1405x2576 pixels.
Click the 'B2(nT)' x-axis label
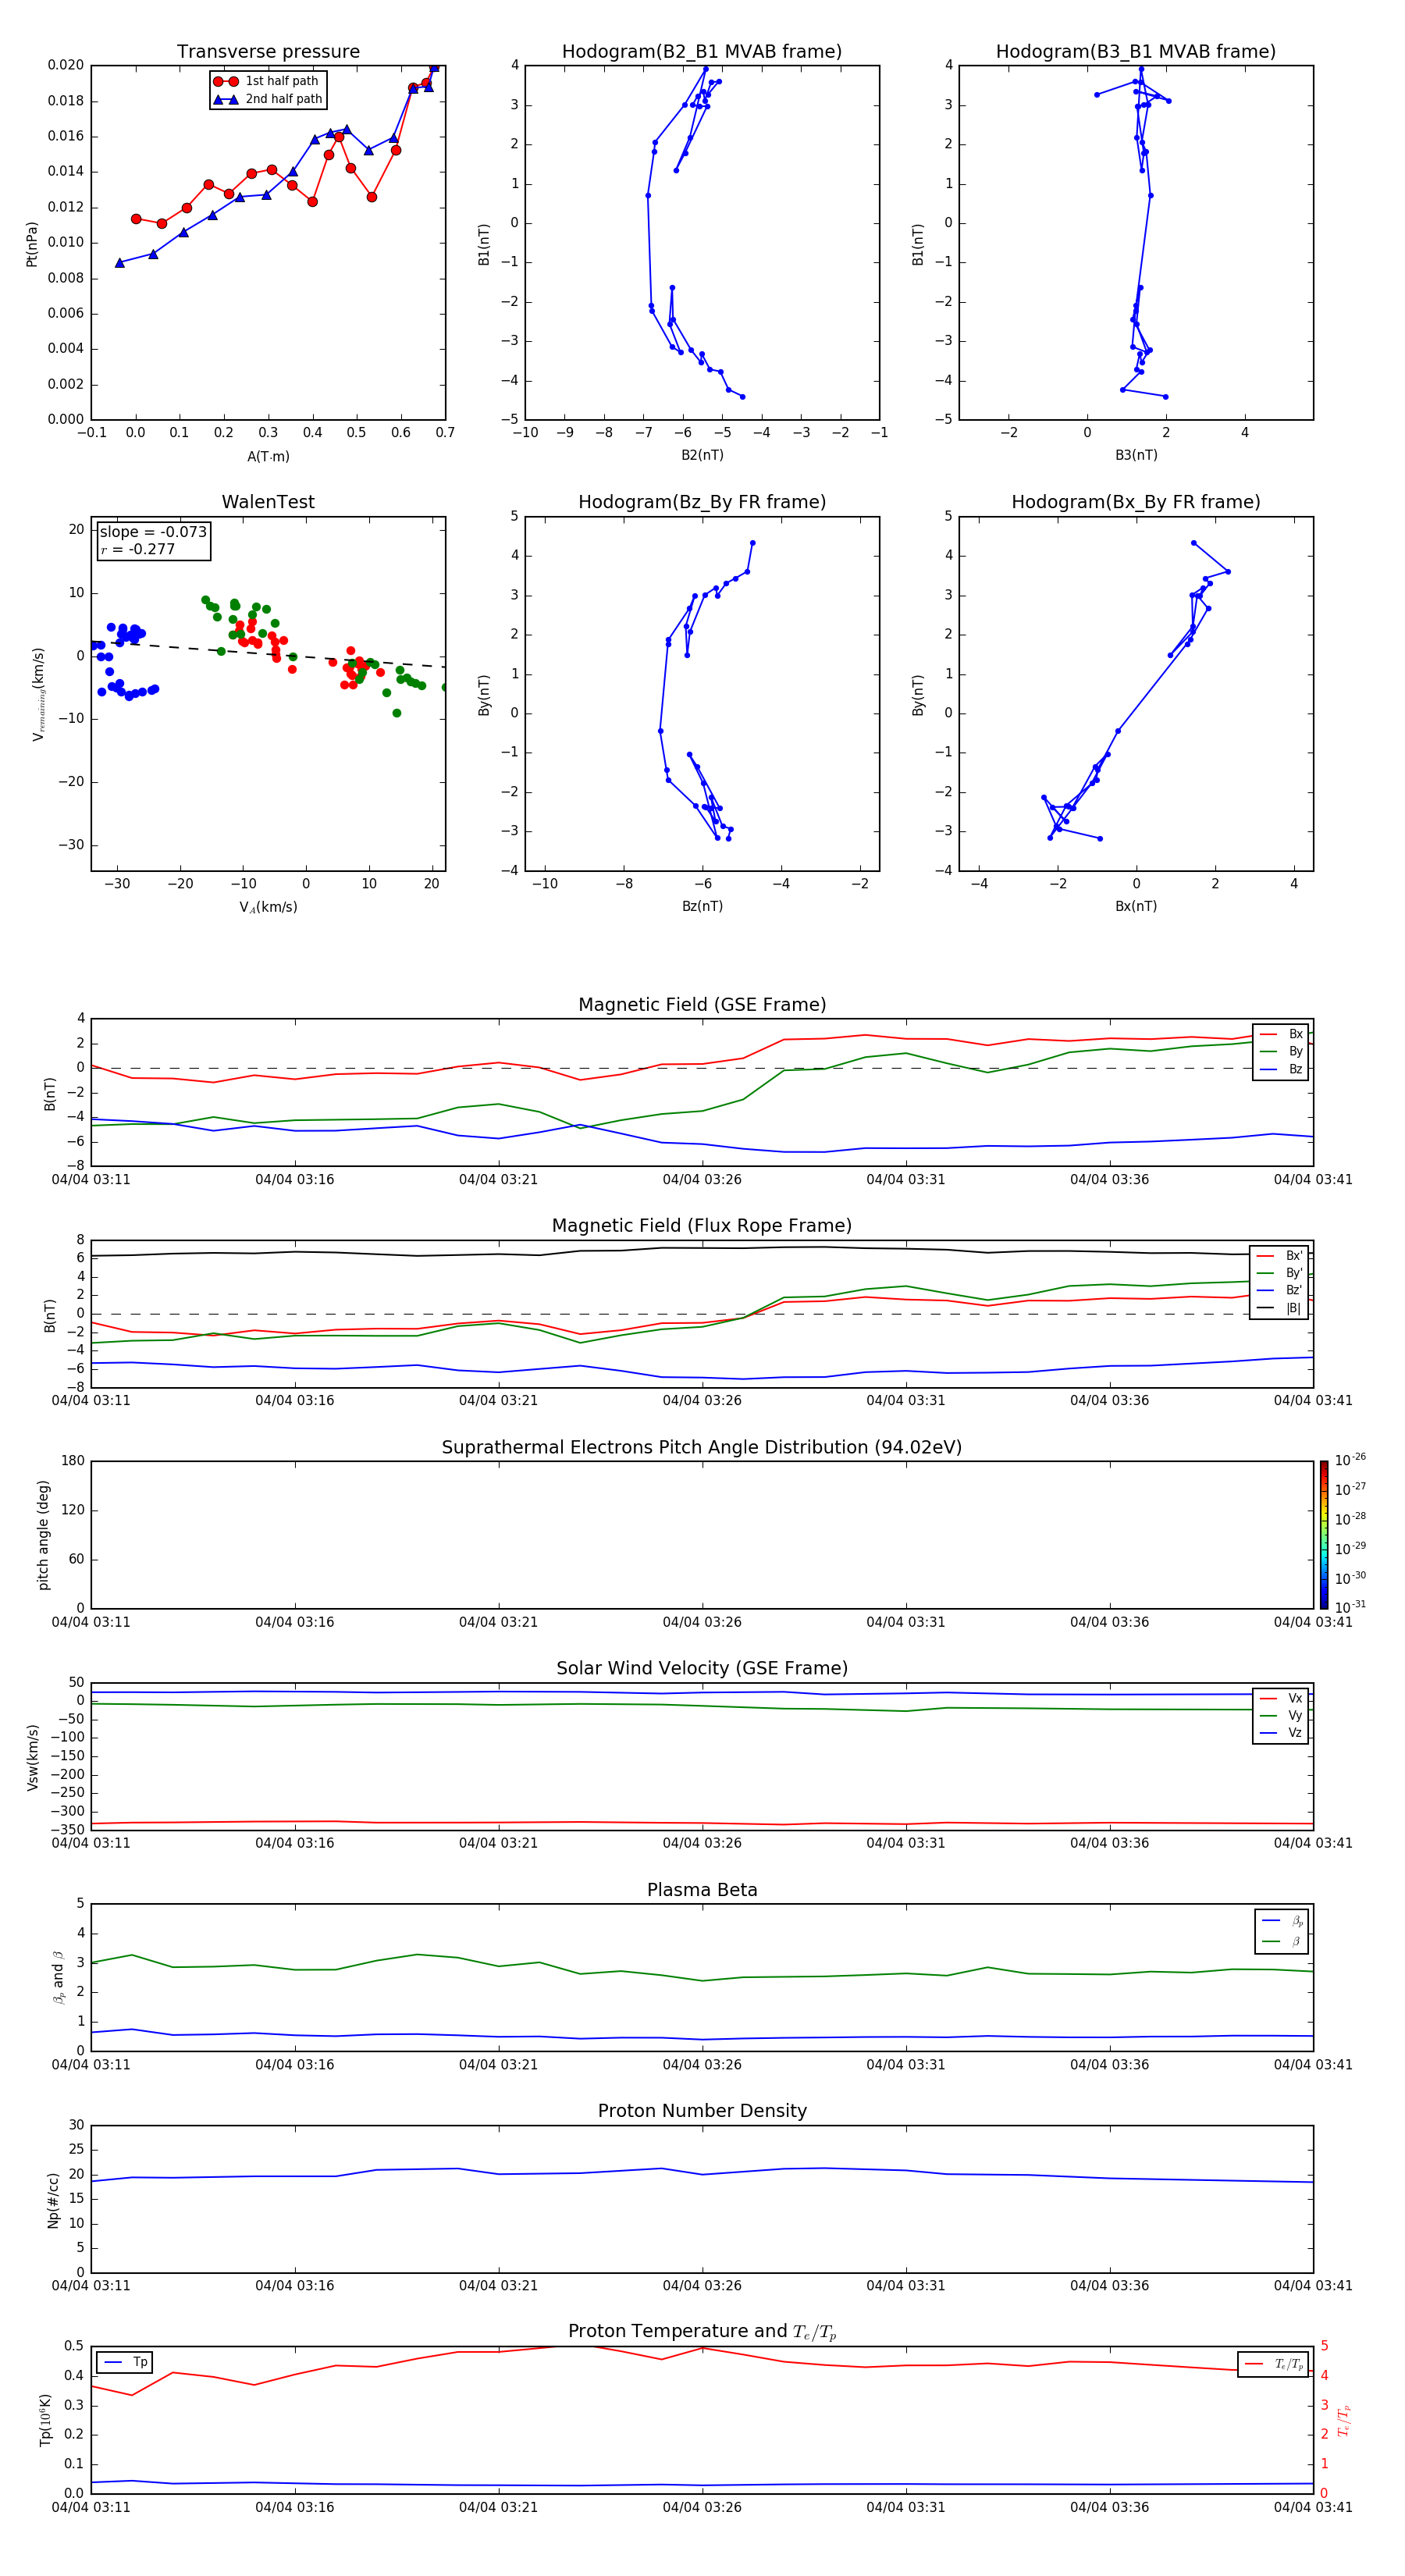coord(702,455)
